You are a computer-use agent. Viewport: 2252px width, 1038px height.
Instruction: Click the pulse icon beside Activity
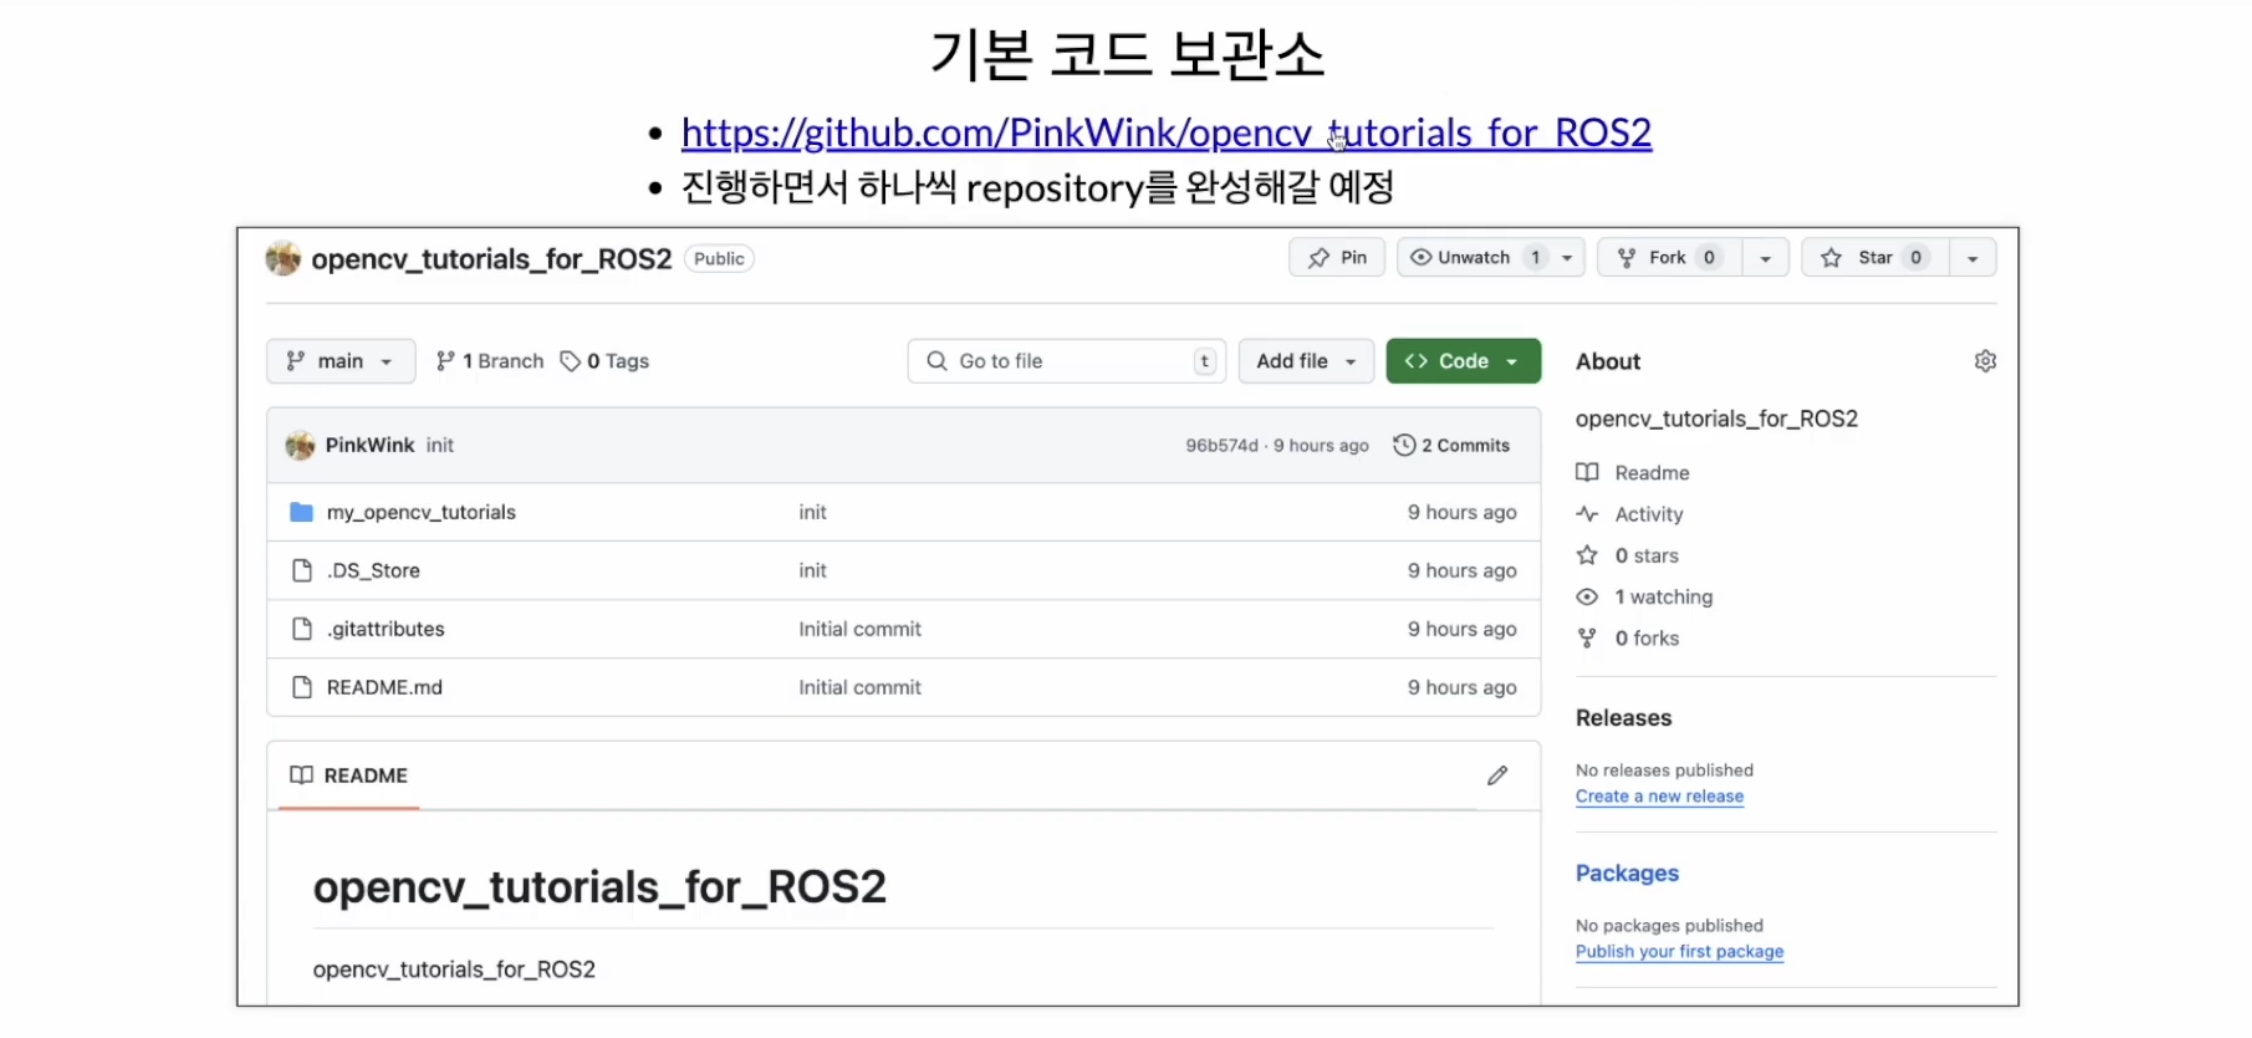coord(1587,514)
